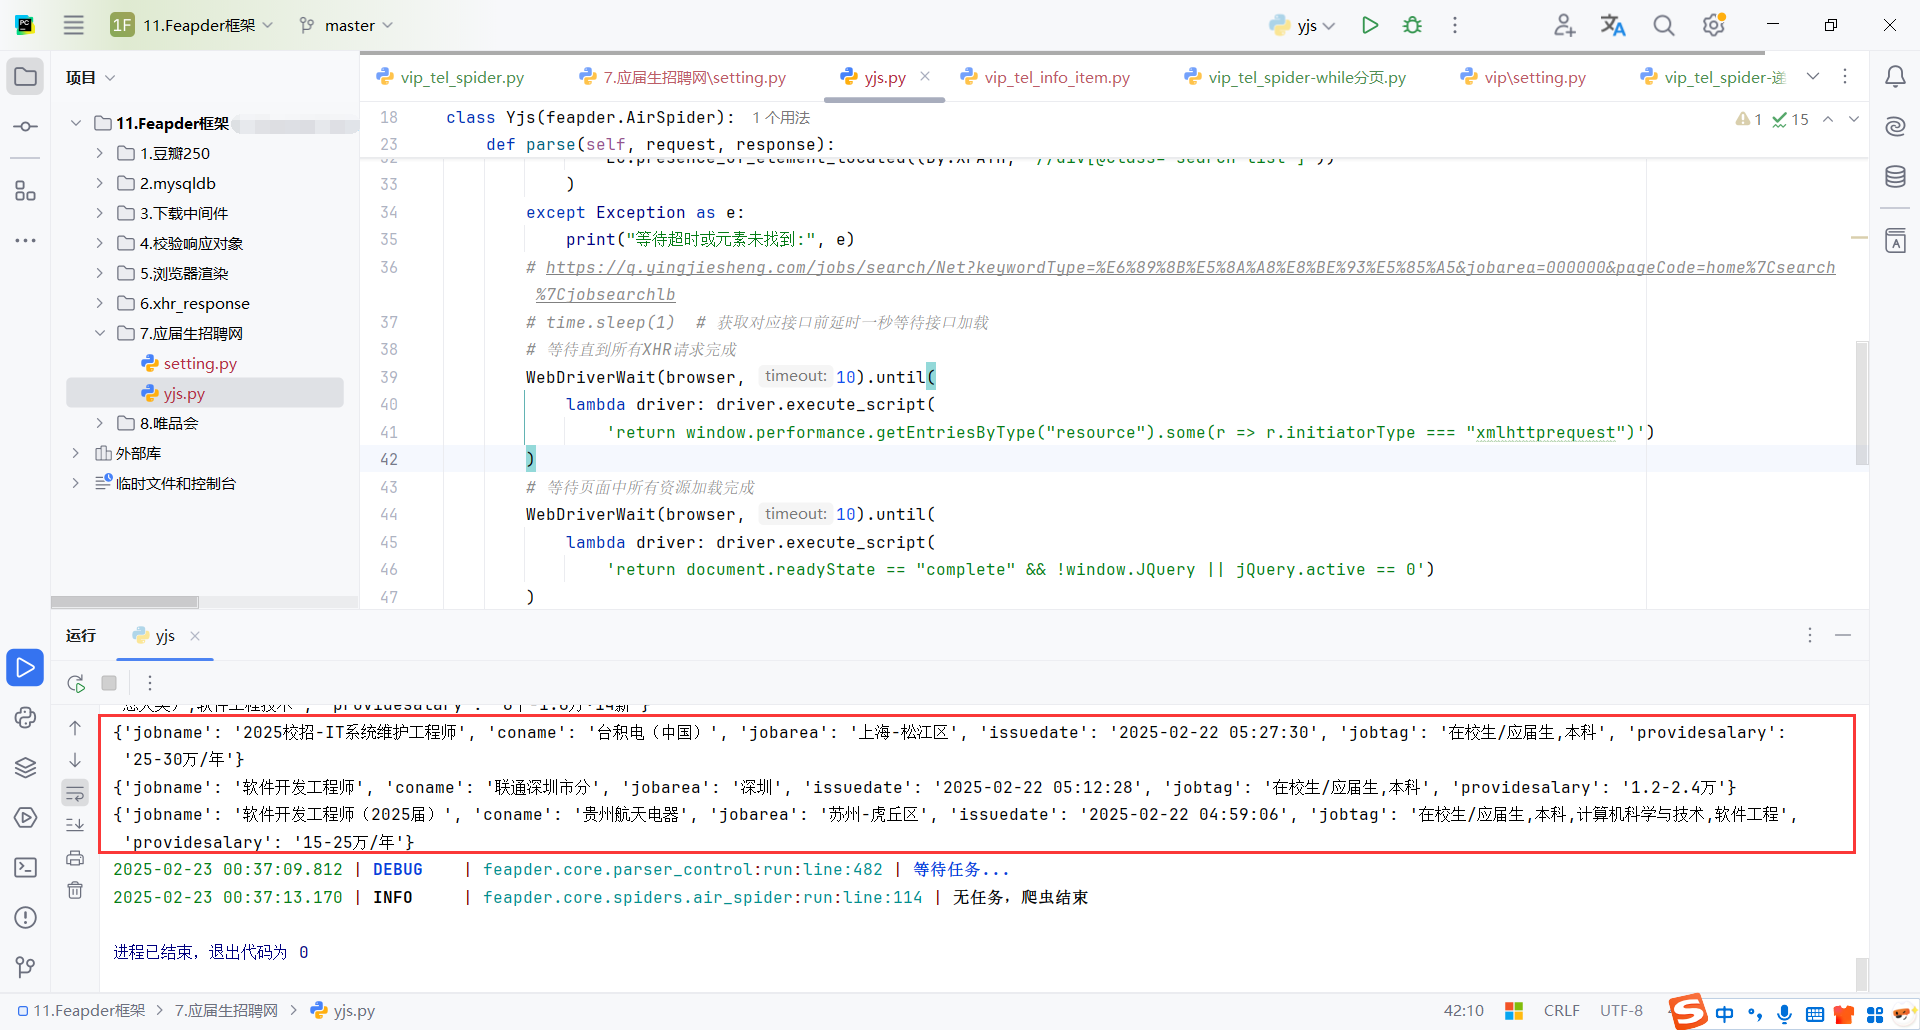Open the main hamburger menu

click(x=73, y=25)
